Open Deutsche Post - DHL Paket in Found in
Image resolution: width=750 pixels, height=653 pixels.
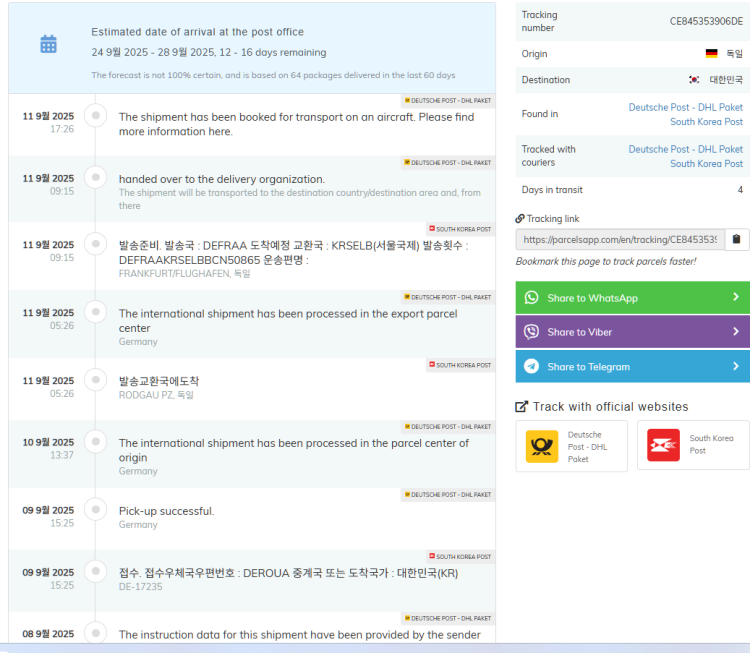pyautogui.click(x=685, y=107)
